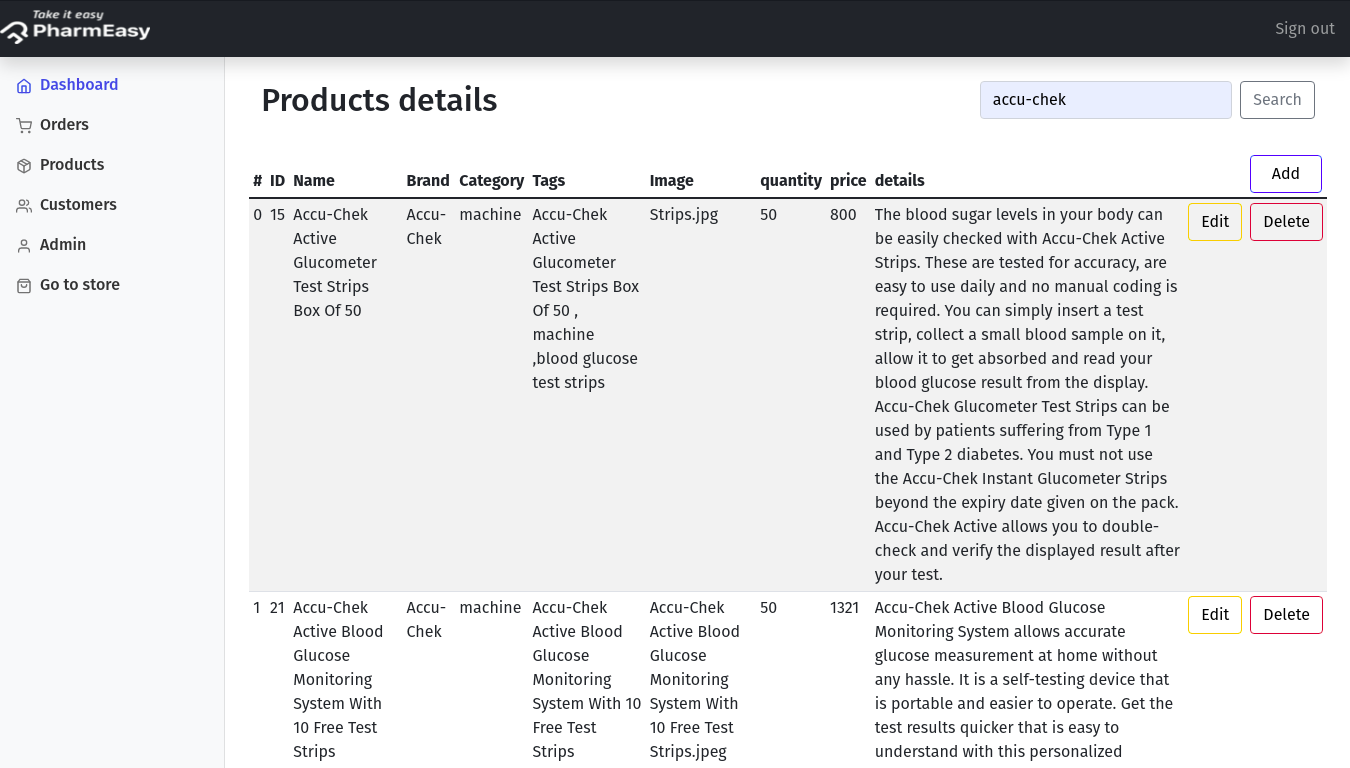Click category machine in row ID 21
The image size is (1350, 768).
tap(490, 608)
